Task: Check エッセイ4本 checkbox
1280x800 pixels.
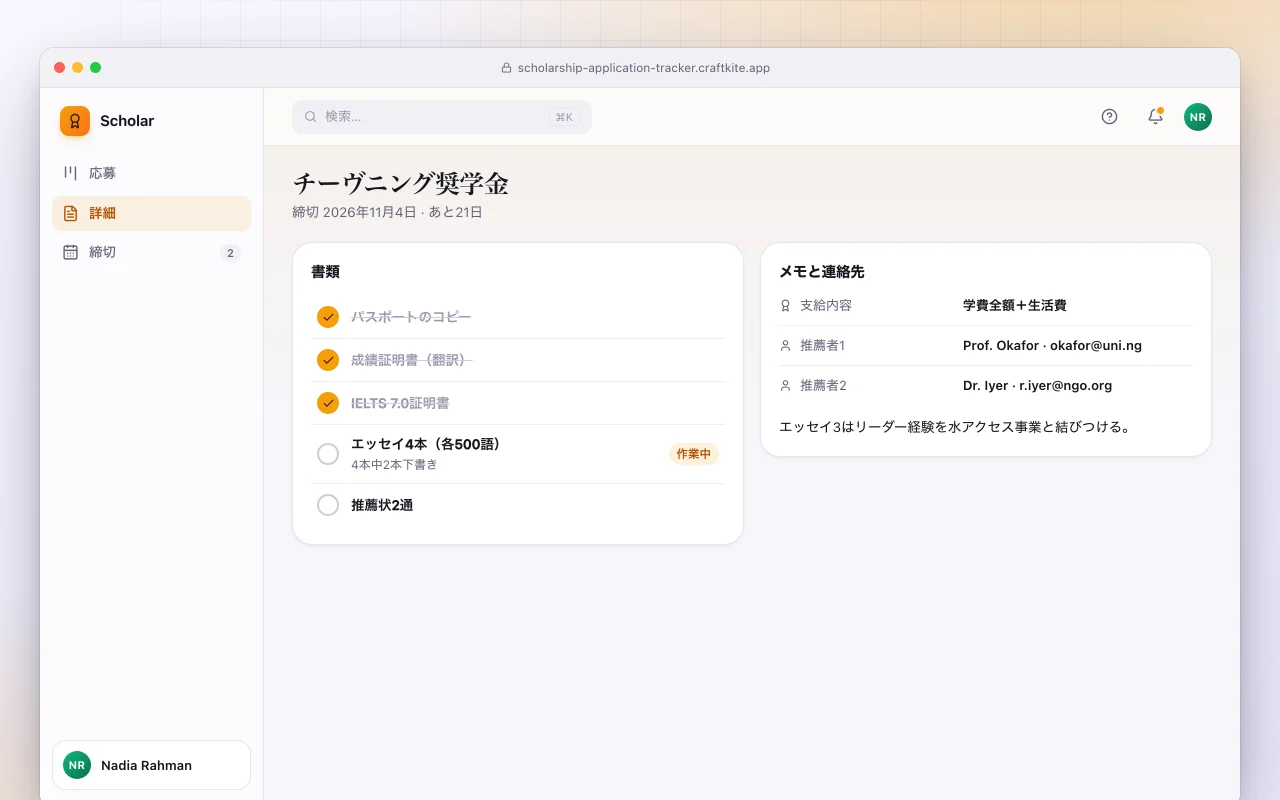Action: click(328, 454)
